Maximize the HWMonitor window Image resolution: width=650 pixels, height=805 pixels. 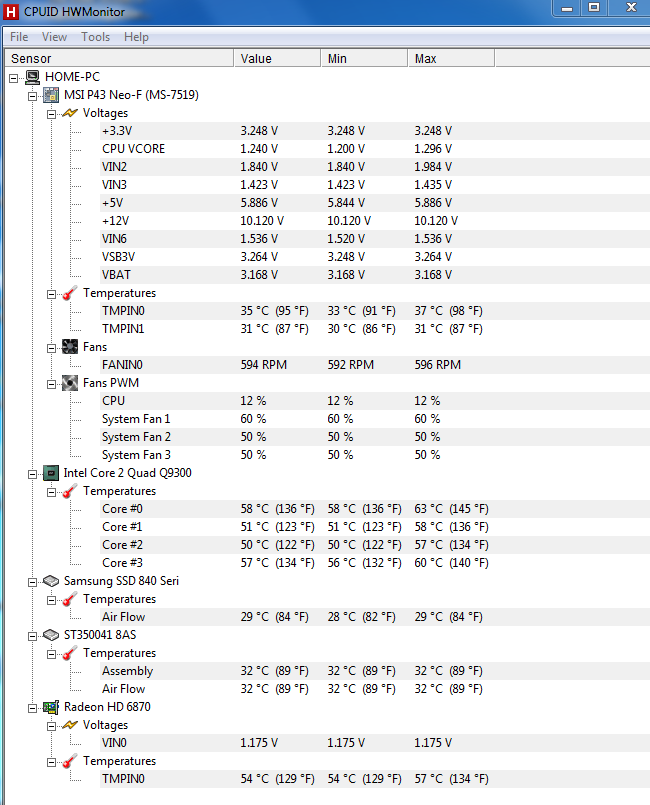[594, 8]
